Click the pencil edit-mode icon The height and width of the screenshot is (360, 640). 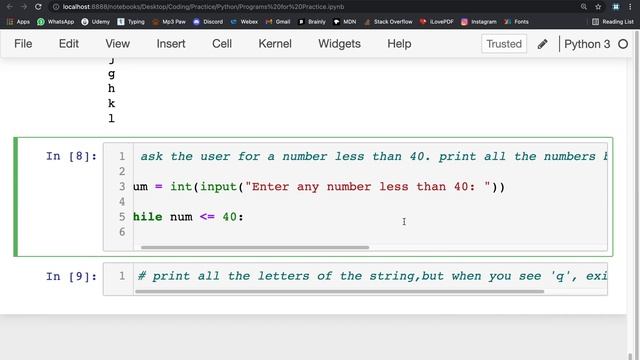[x=542, y=44]
